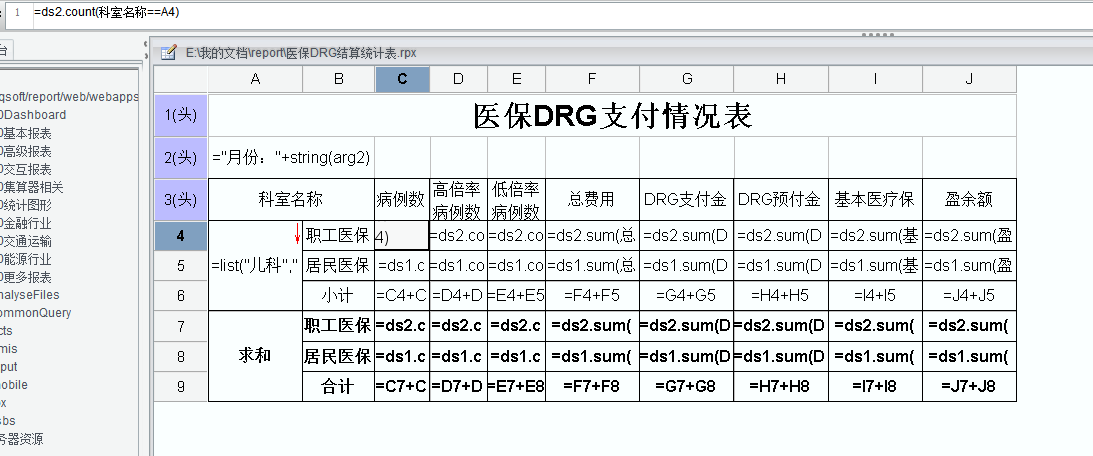1093x456 pixels.
Task: Click into the formula bar expression field
Action: (x=500, y=11)
